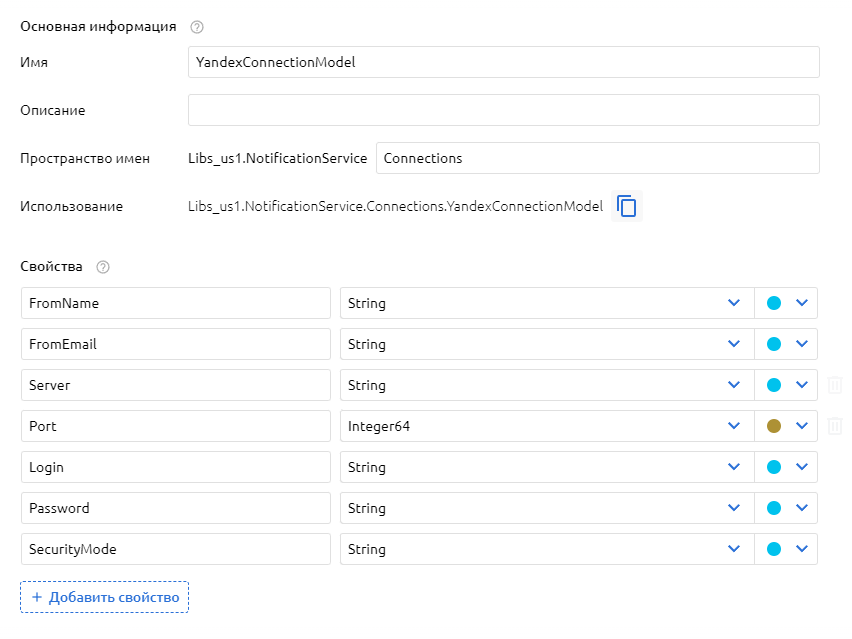The image size is (852, 639).
Task: Select the Server property name field
Action: pos(175,385)
